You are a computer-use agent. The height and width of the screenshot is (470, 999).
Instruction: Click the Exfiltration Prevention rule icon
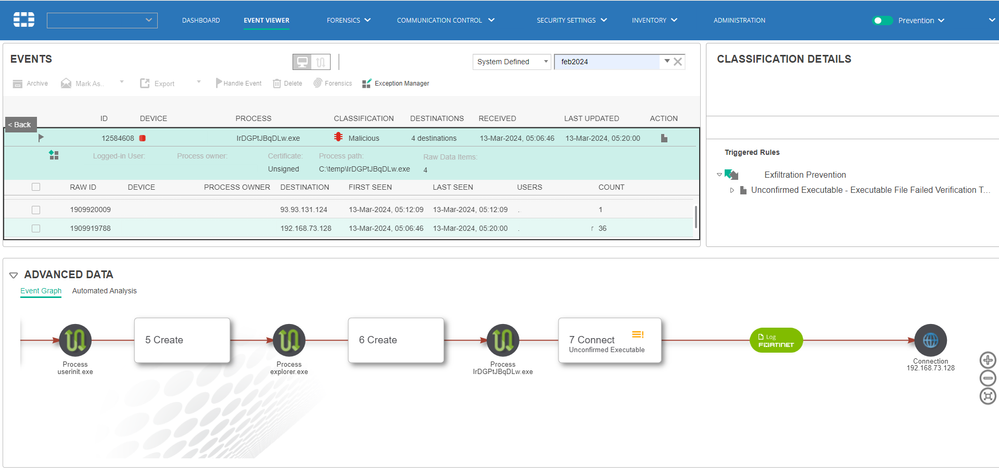[x=731, y=174]
